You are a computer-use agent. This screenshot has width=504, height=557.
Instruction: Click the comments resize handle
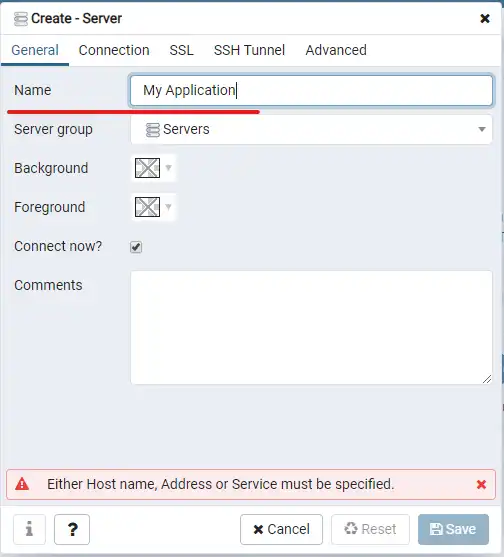(x=487, y=379)
